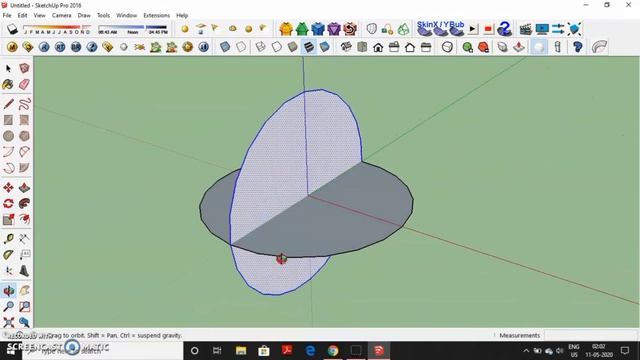Image resolution: width=640 pixels, height=360 pixels.
Task: Open the blue question mark help icon
Action: 504,29
